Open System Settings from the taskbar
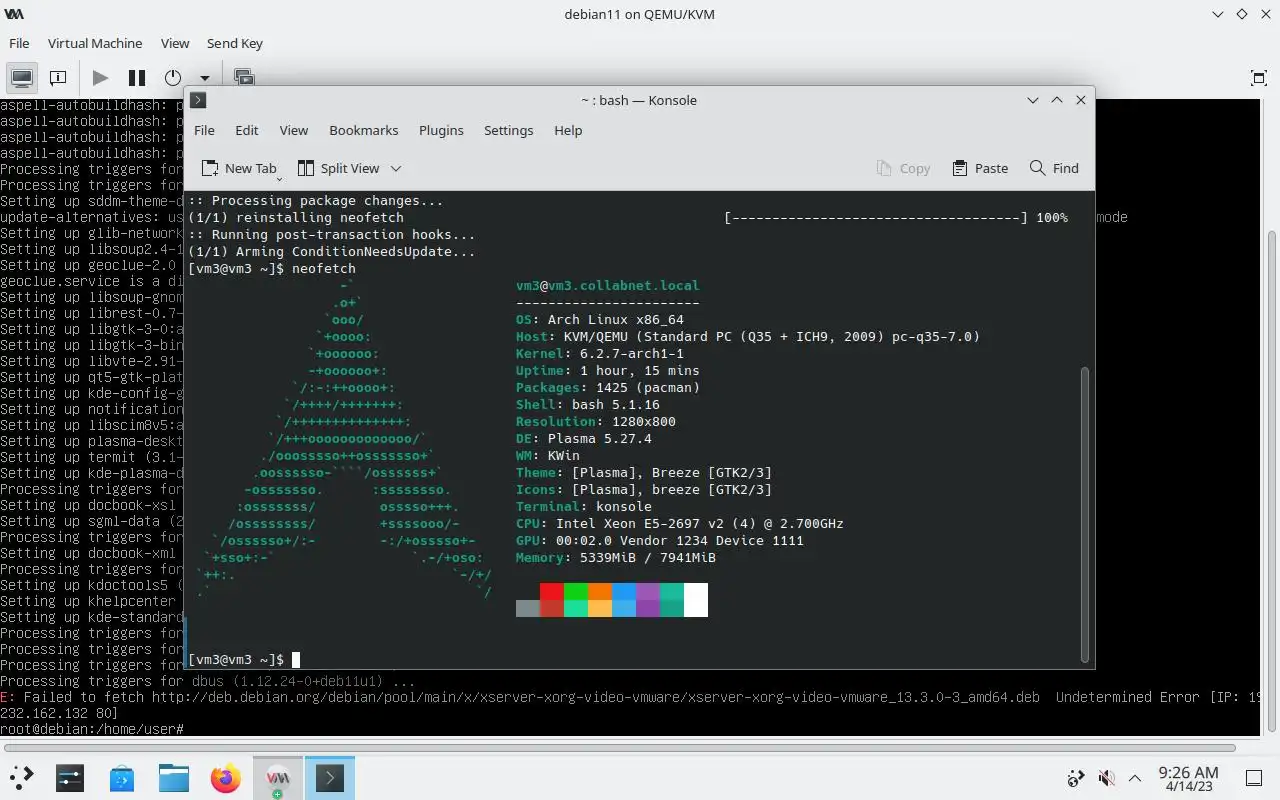The height and width of the screenshot is (800, 1280). coord(70,777)
